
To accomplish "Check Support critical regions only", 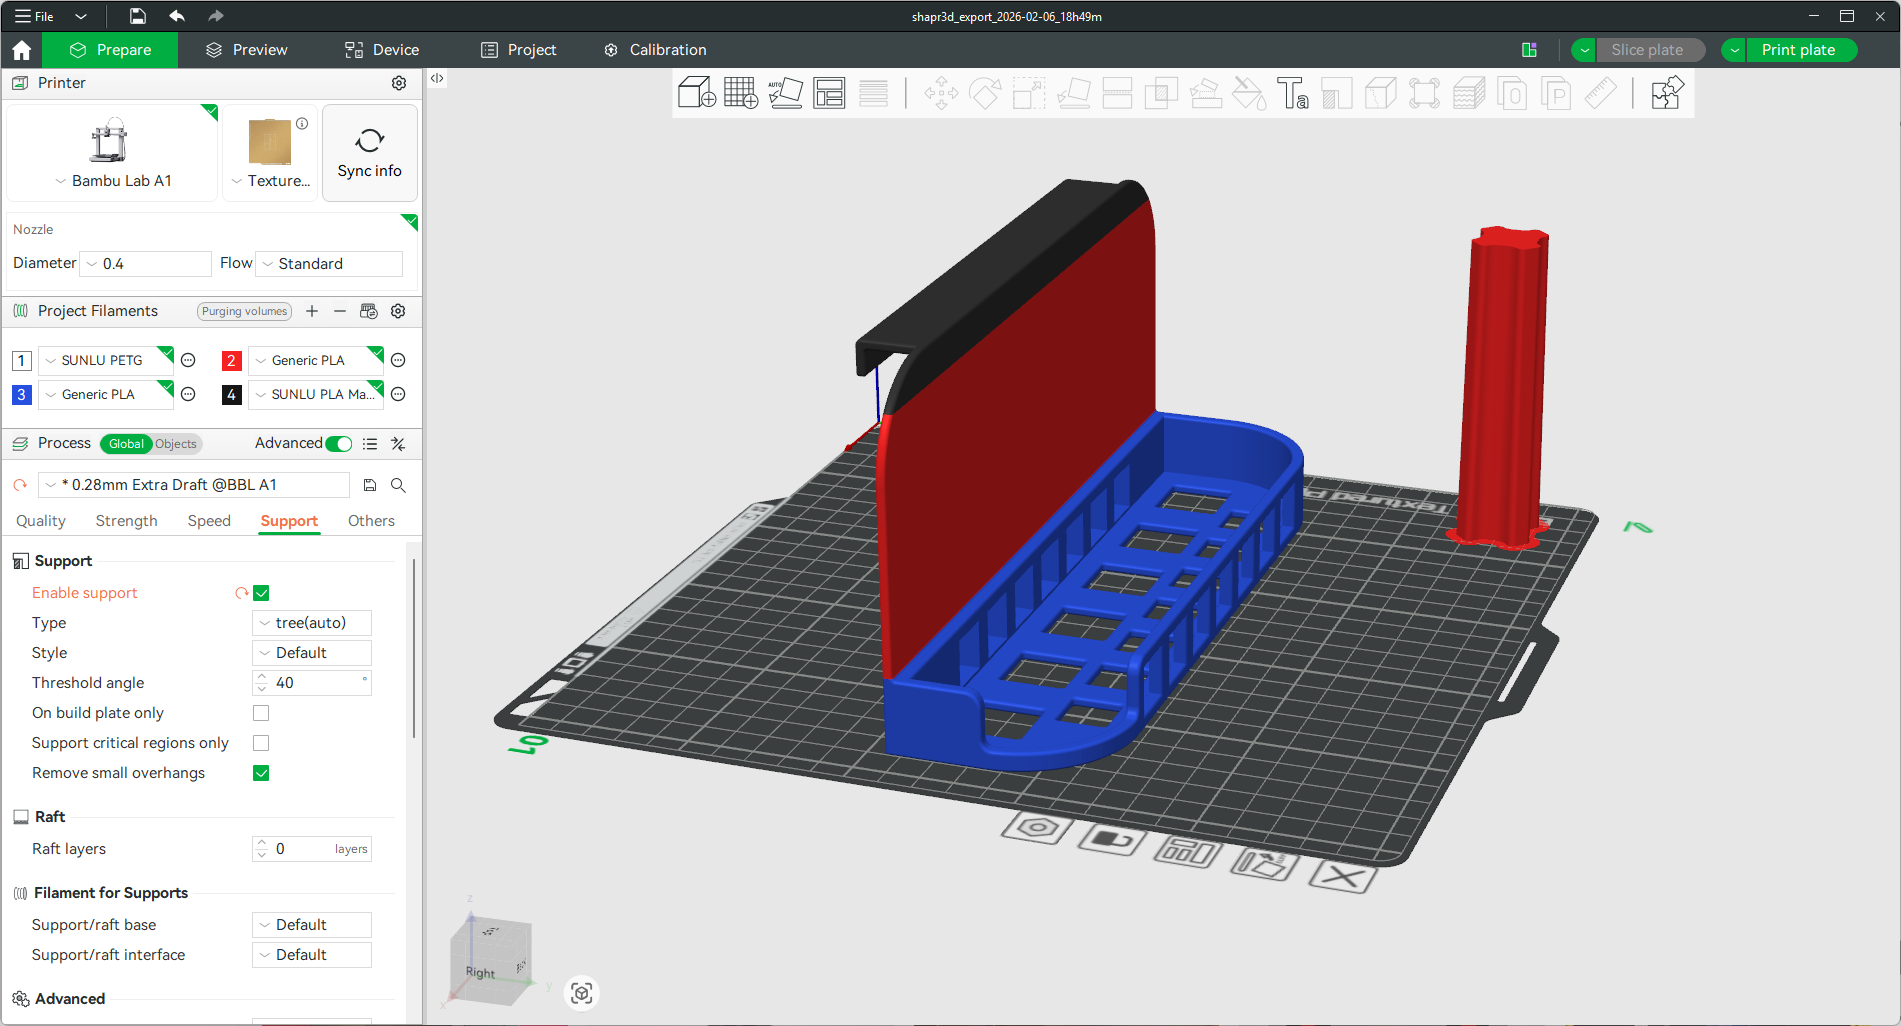I will pos(261,743).
